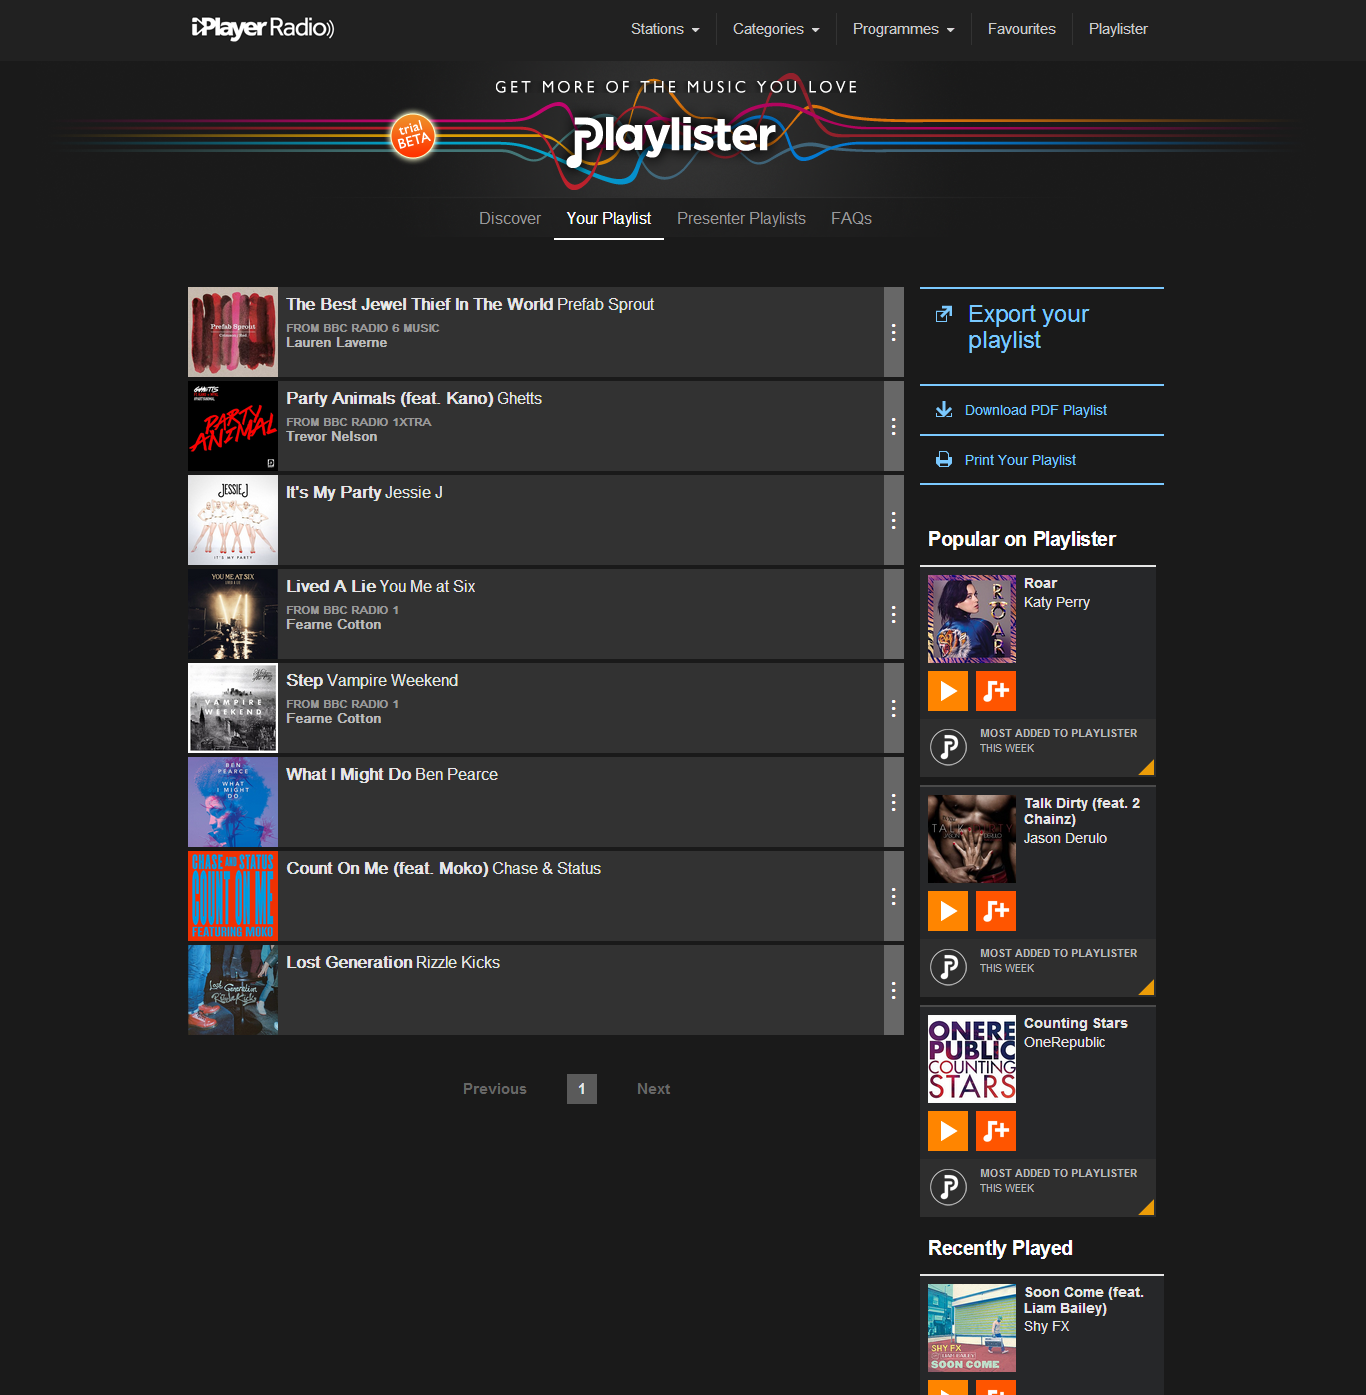
Task: Click the Export playlist external-link icon
Action: pos(943,314)
